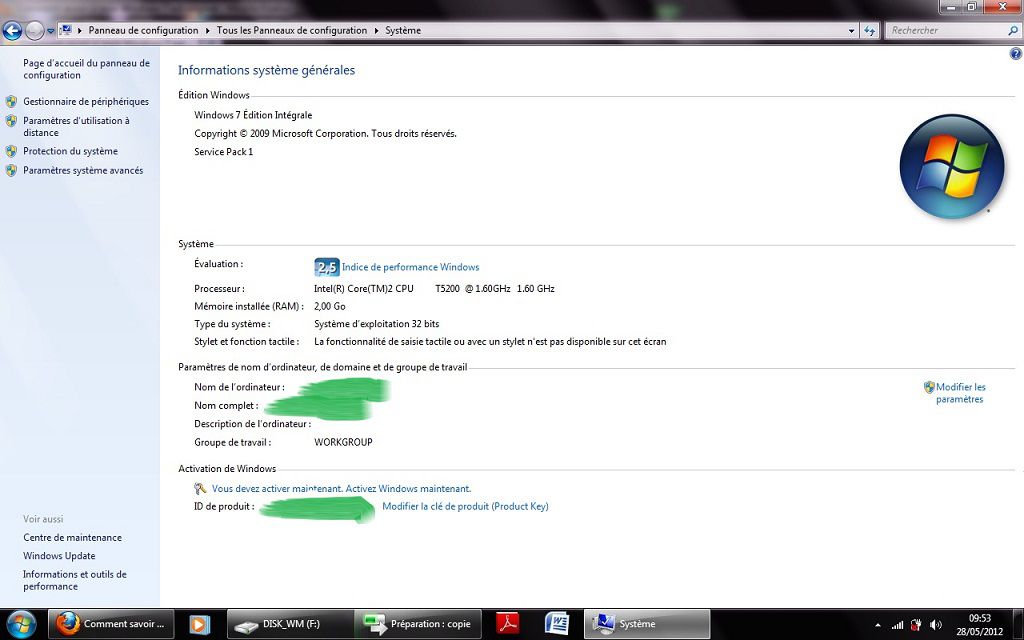Open Microsoft Word taskbar icon
The height and width of the screenshot is (640, 1024).
pyautogui.click(x=557, y=624)
